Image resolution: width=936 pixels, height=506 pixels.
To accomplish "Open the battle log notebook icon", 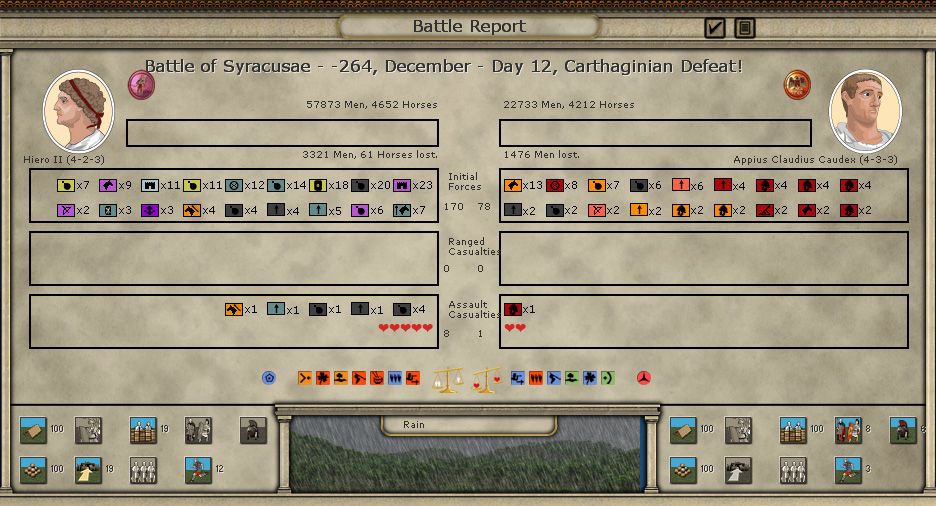I will pyautogui.click(x=744, y=28).
